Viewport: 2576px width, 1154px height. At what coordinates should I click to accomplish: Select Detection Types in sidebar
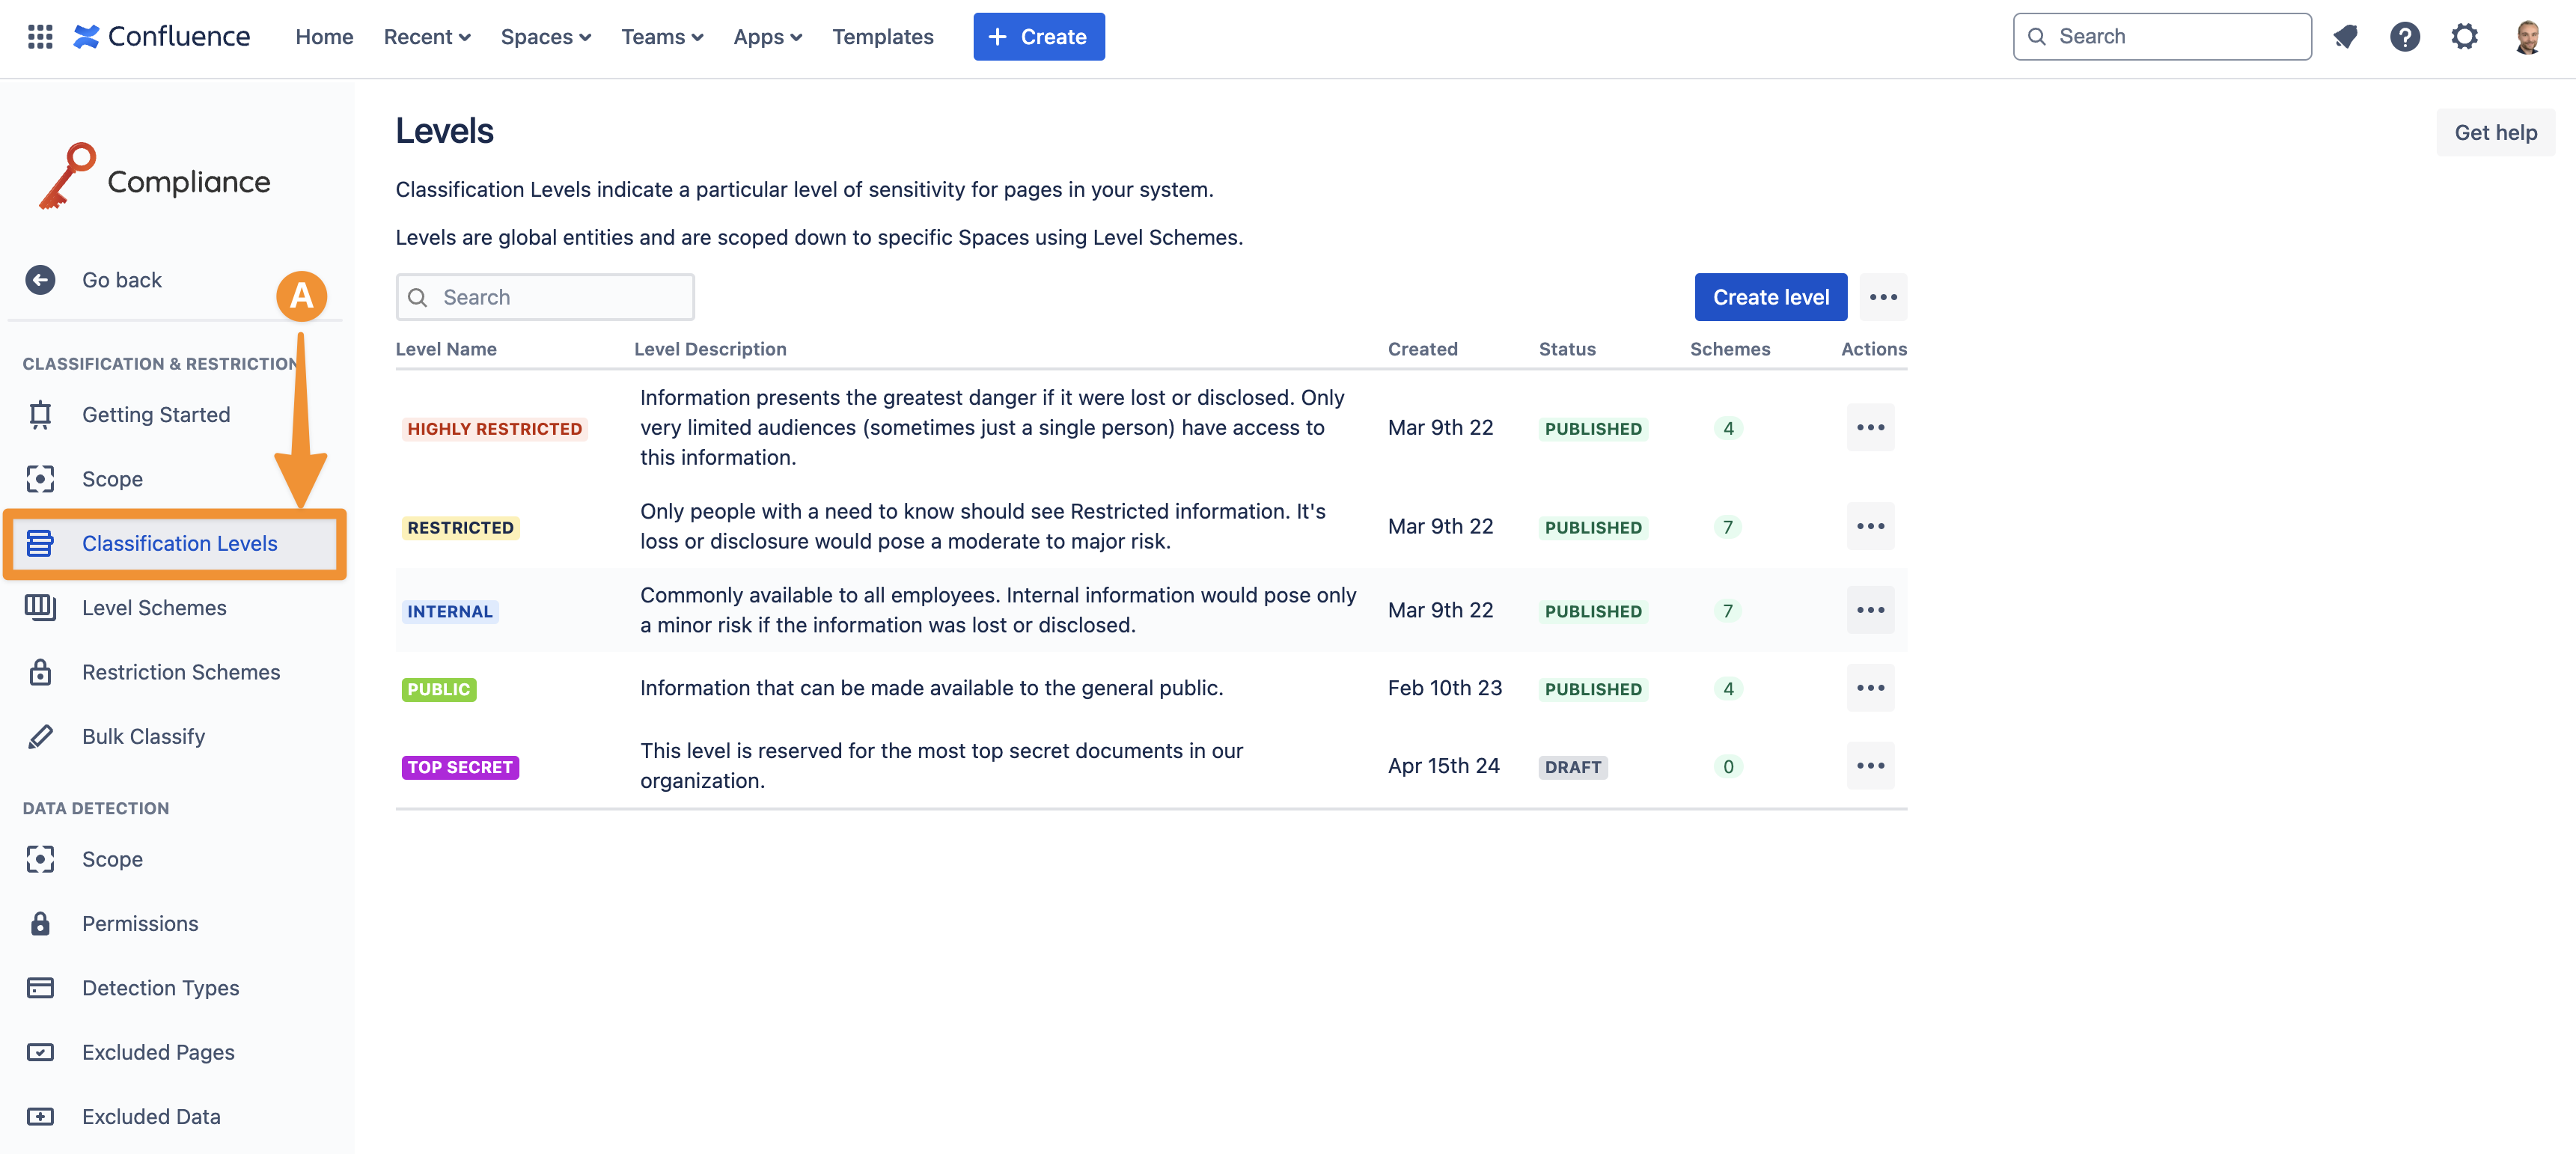coord(160,988)
